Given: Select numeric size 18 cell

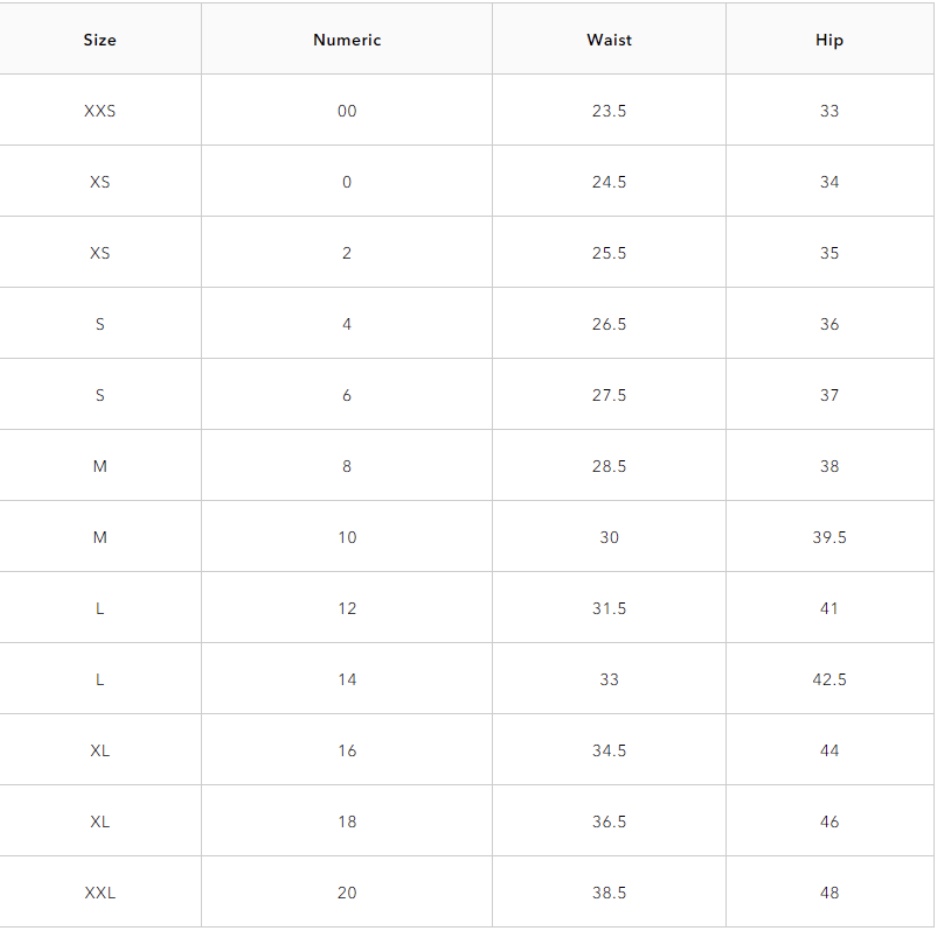Looking at the screenshot, I should click(347, 822).
